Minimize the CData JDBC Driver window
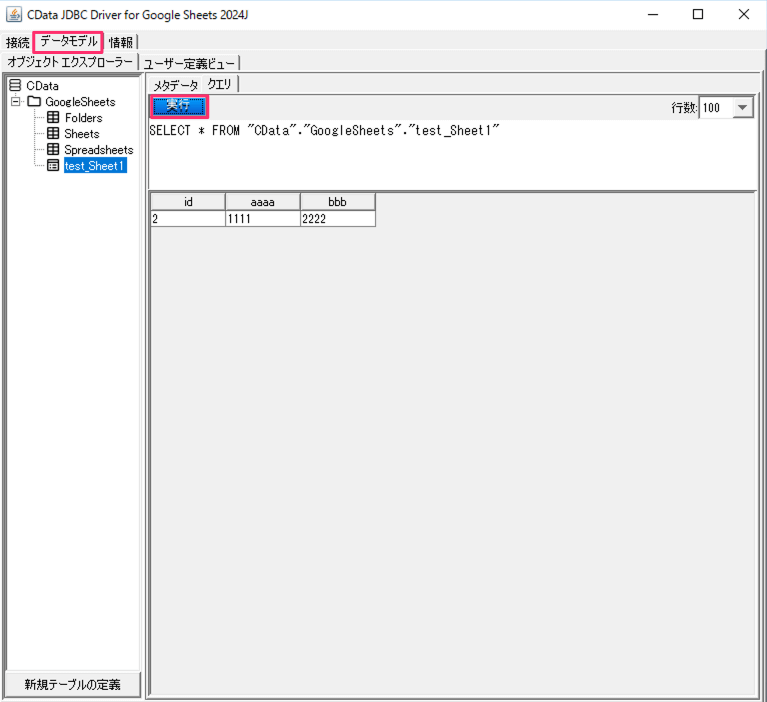 [x=653, y=15]
